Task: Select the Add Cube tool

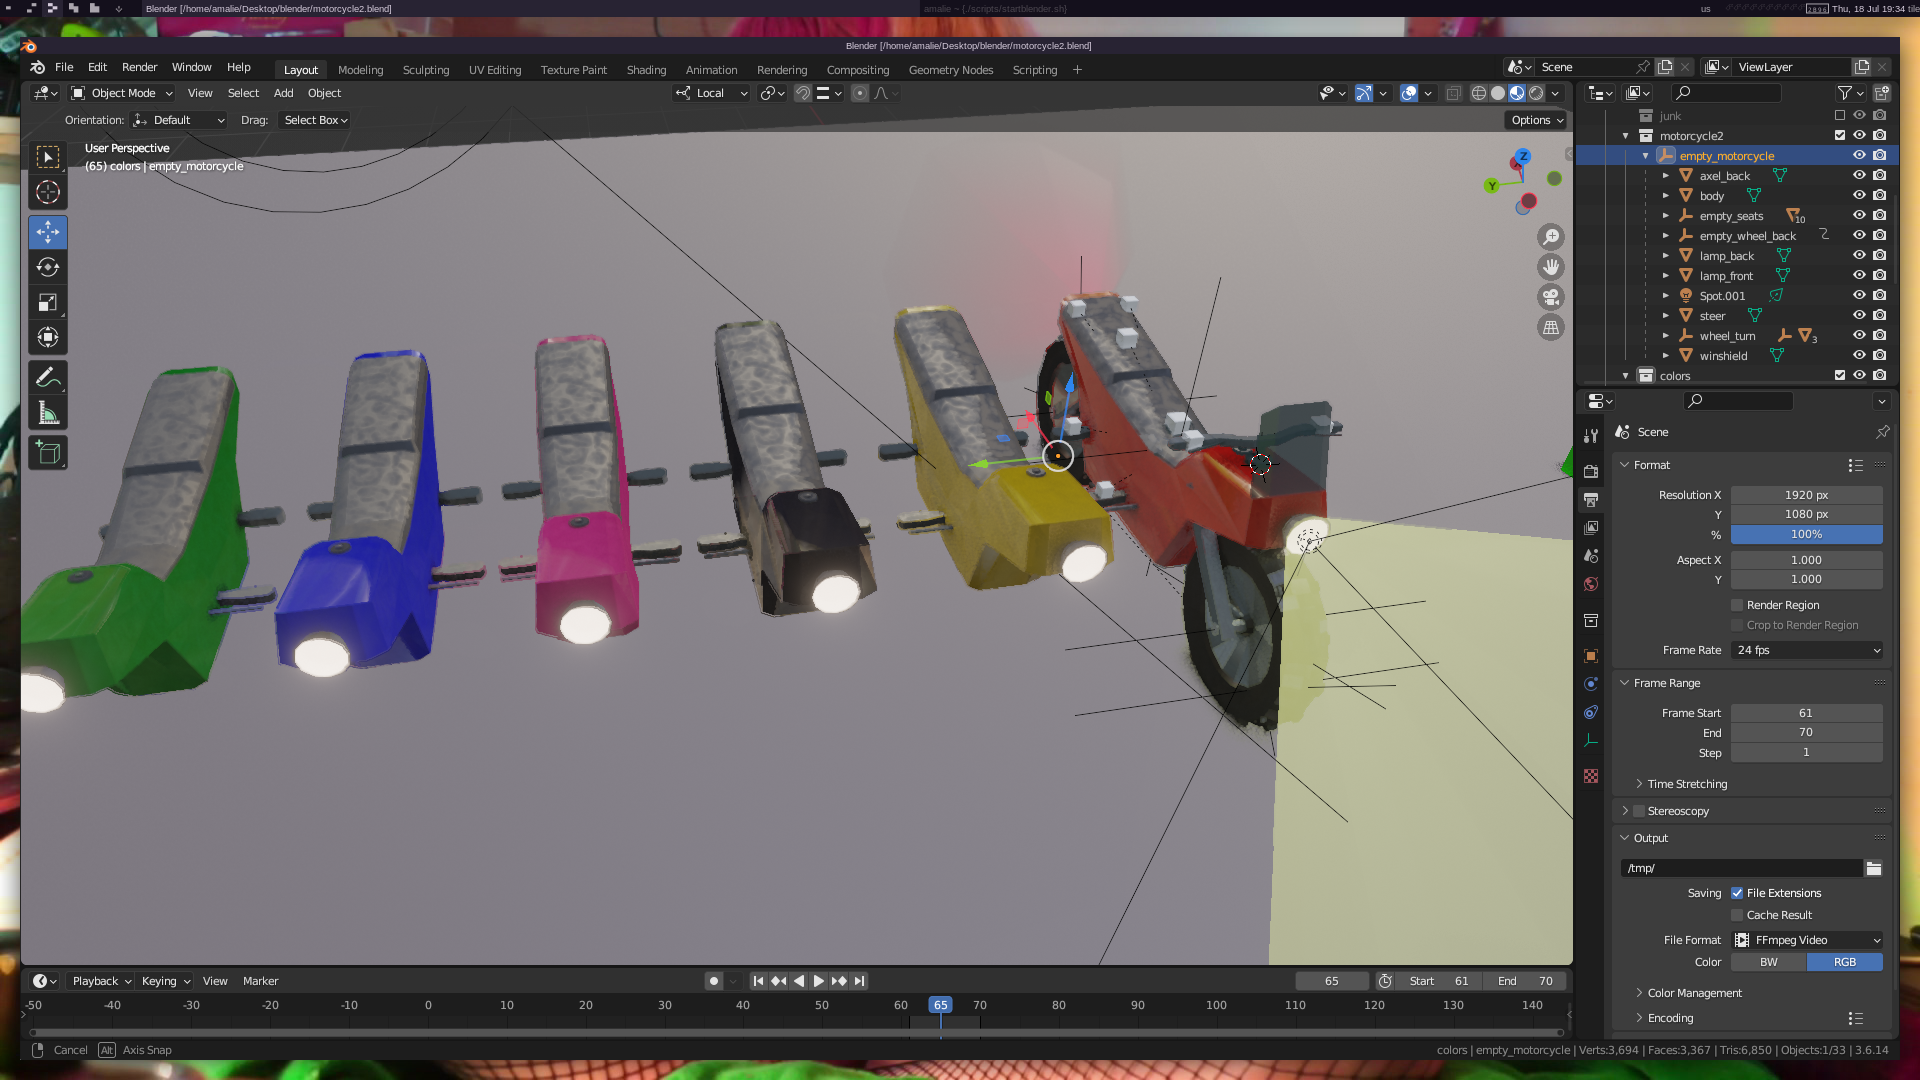Action: tap(47, 453)
